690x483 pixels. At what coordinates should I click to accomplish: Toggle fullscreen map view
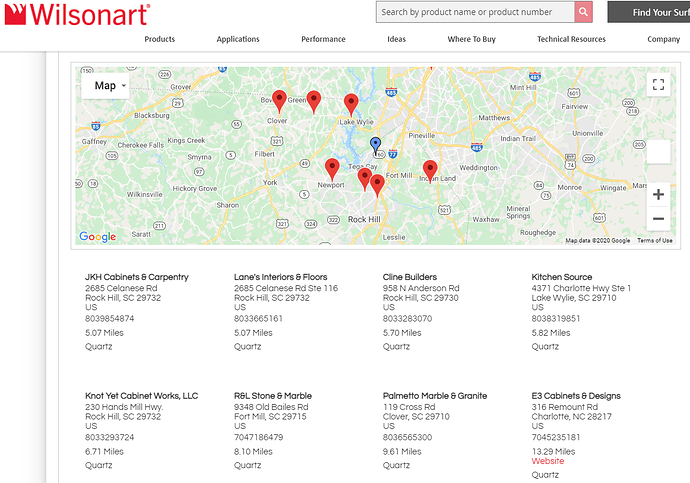click(658, 84)
